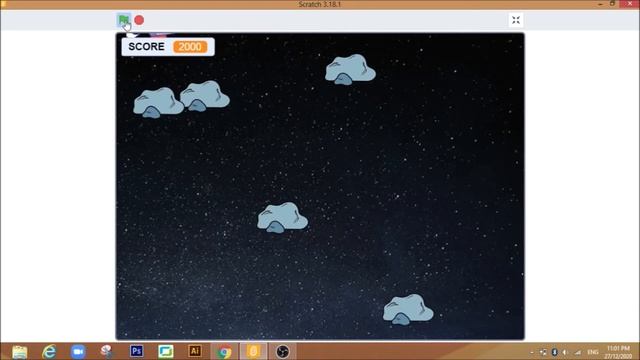Stop the project with the red stop button
Screen dimensions: 640x360
[x=139, y=20]
